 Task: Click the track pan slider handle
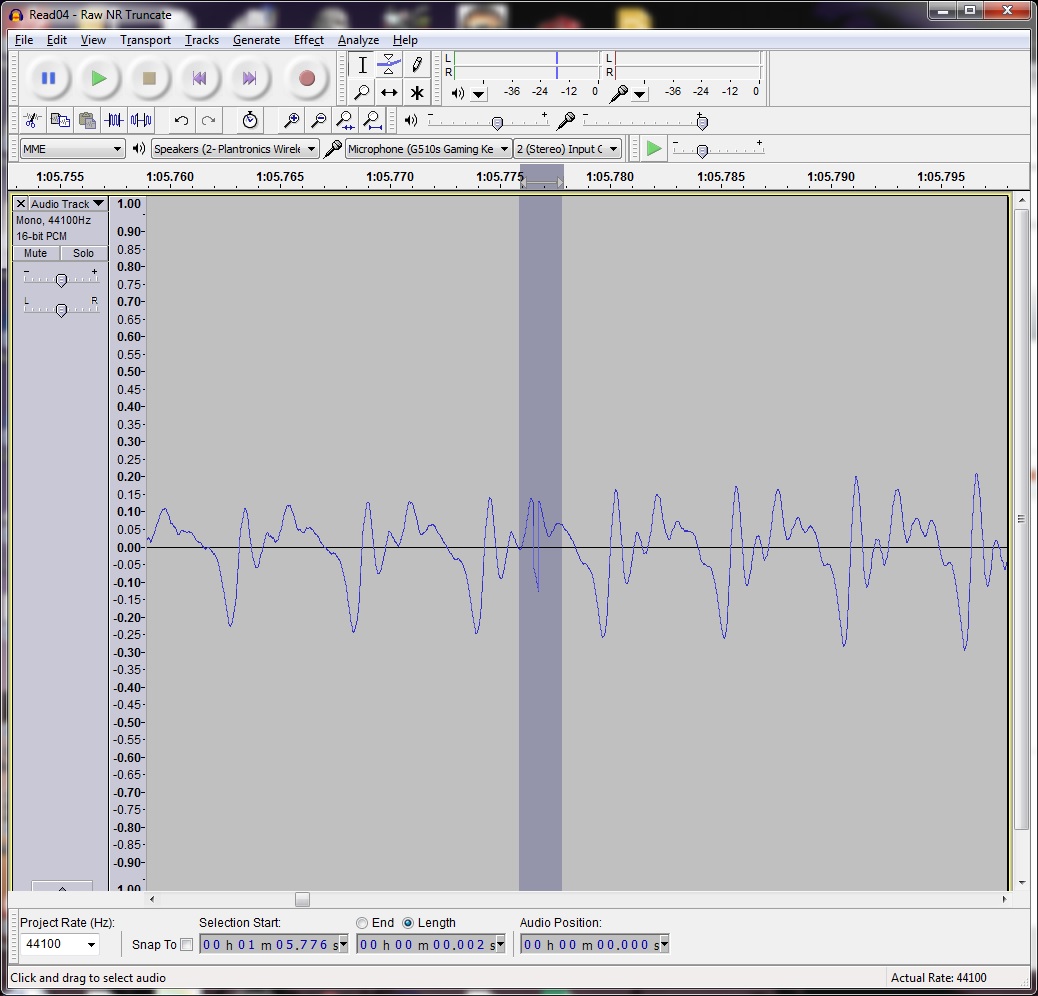click(61, 310)
